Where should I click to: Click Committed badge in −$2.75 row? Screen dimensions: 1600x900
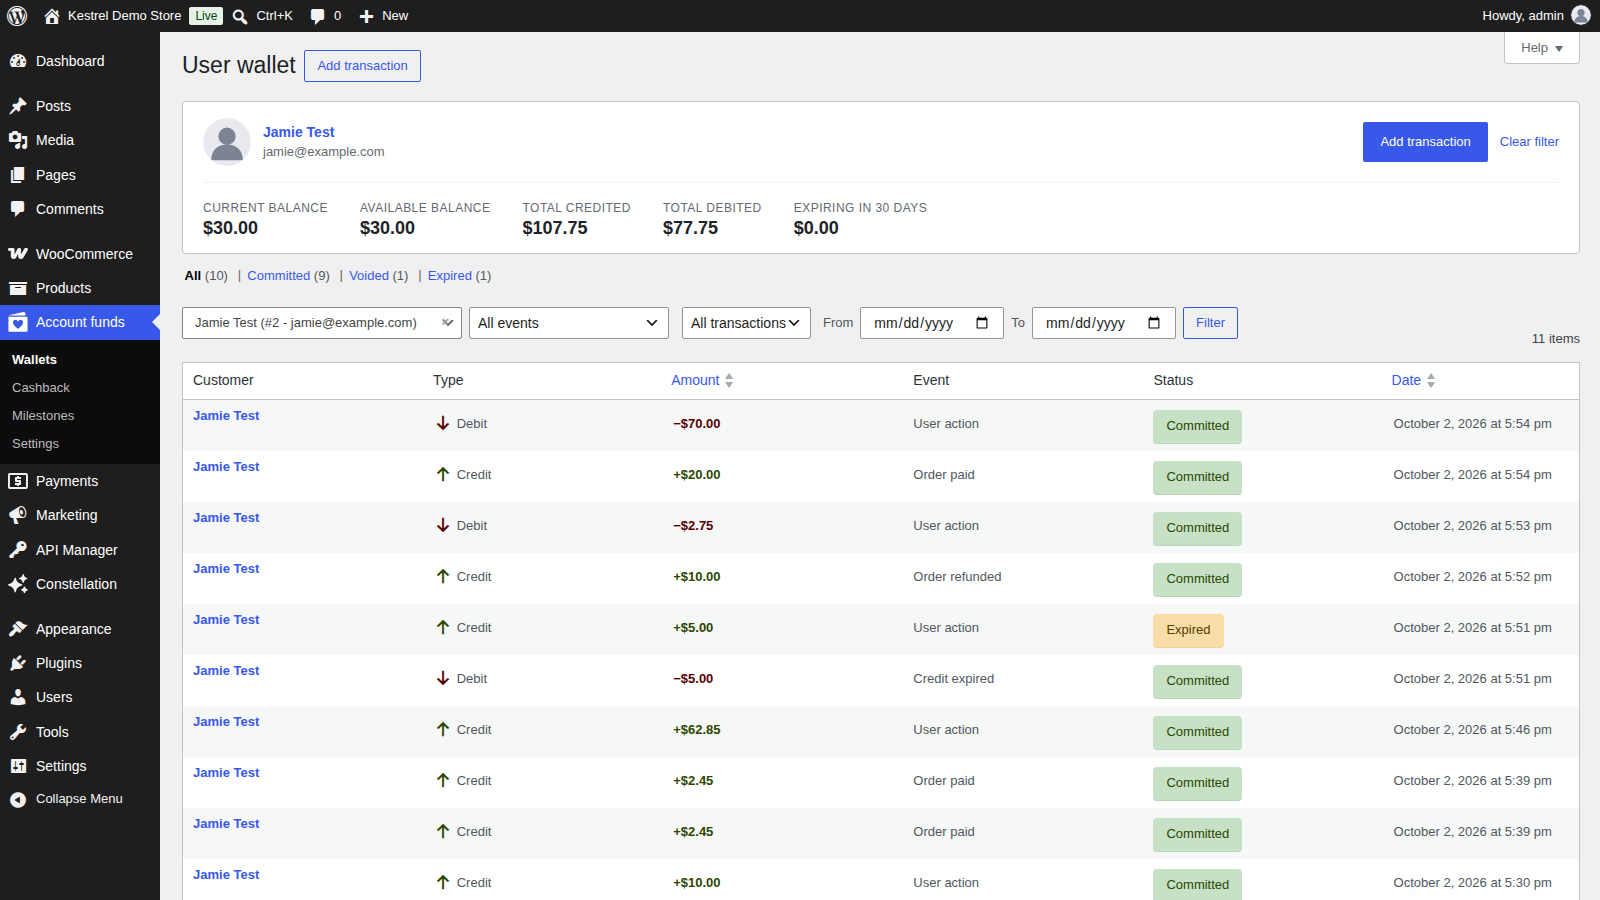(x=1197, y=528)
